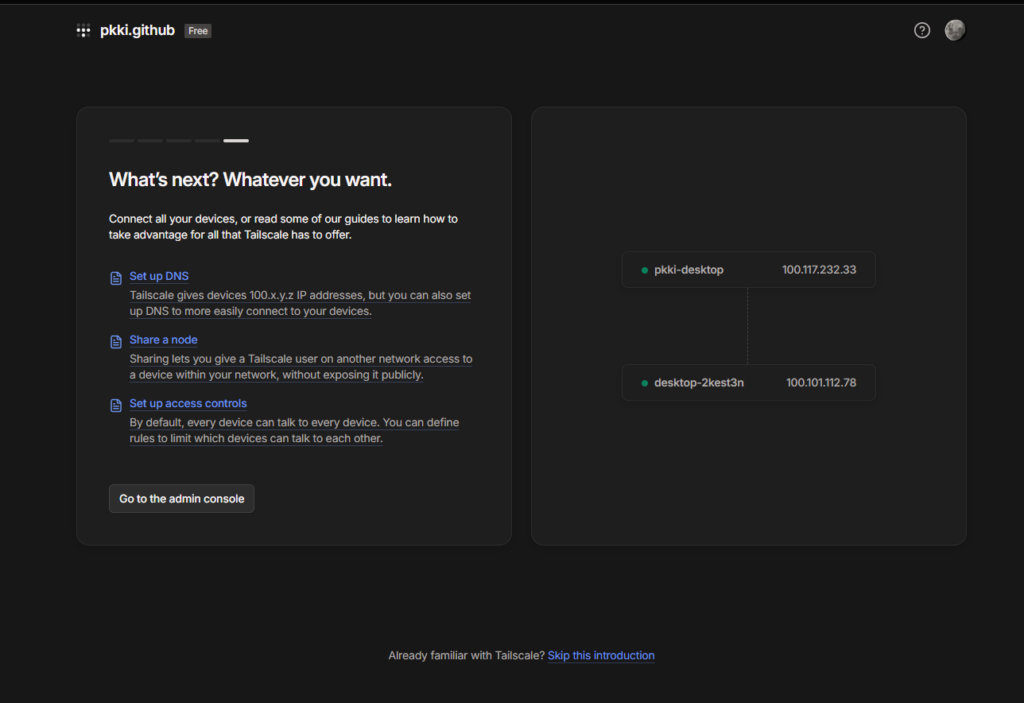
Task: Click the 100.101.112.78 IP address
Action: [820, 383]
